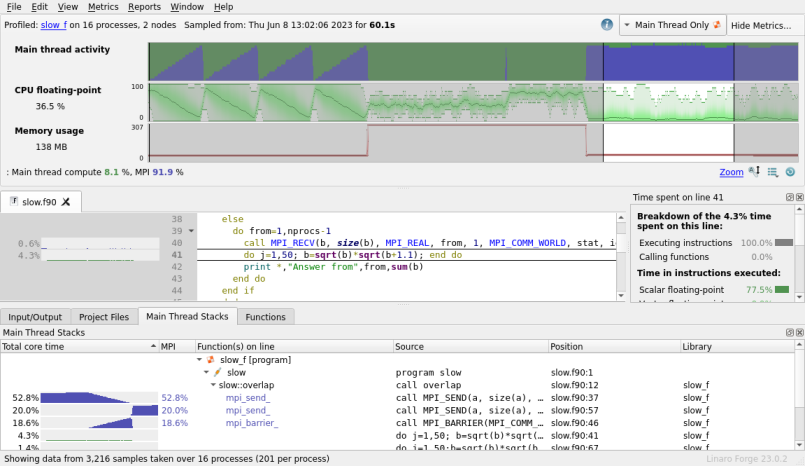
Task: Click the Zoom link
Action: click(731, 172)
